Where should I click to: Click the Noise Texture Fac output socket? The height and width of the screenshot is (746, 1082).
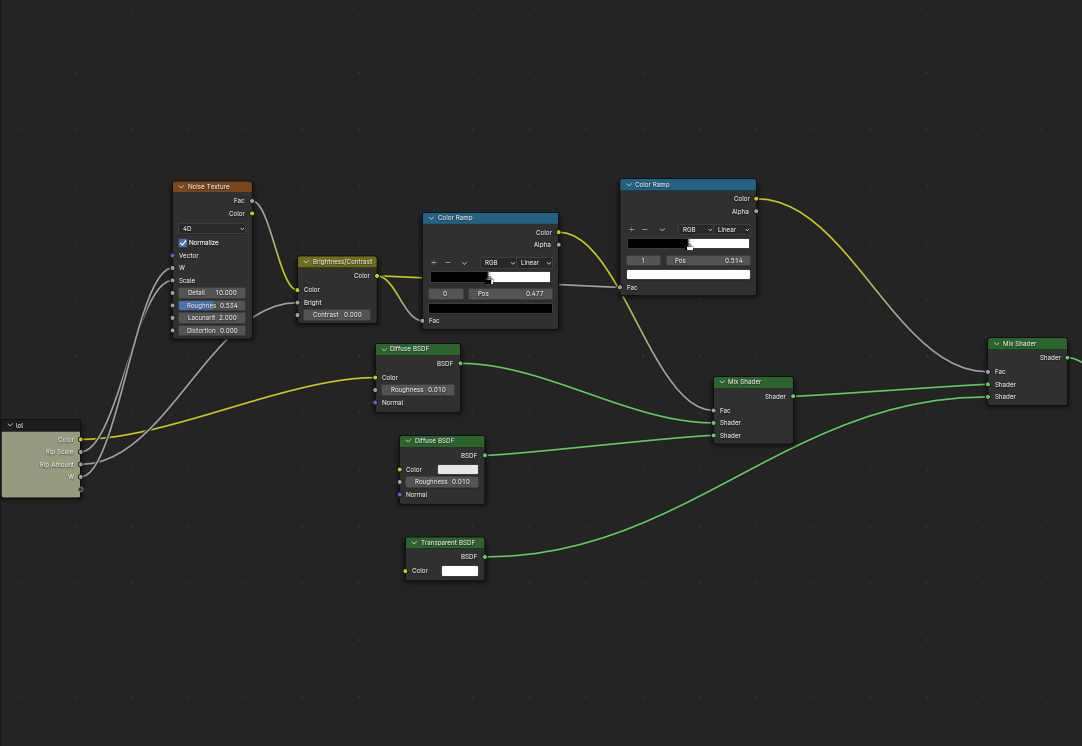[x=252, y=201]
